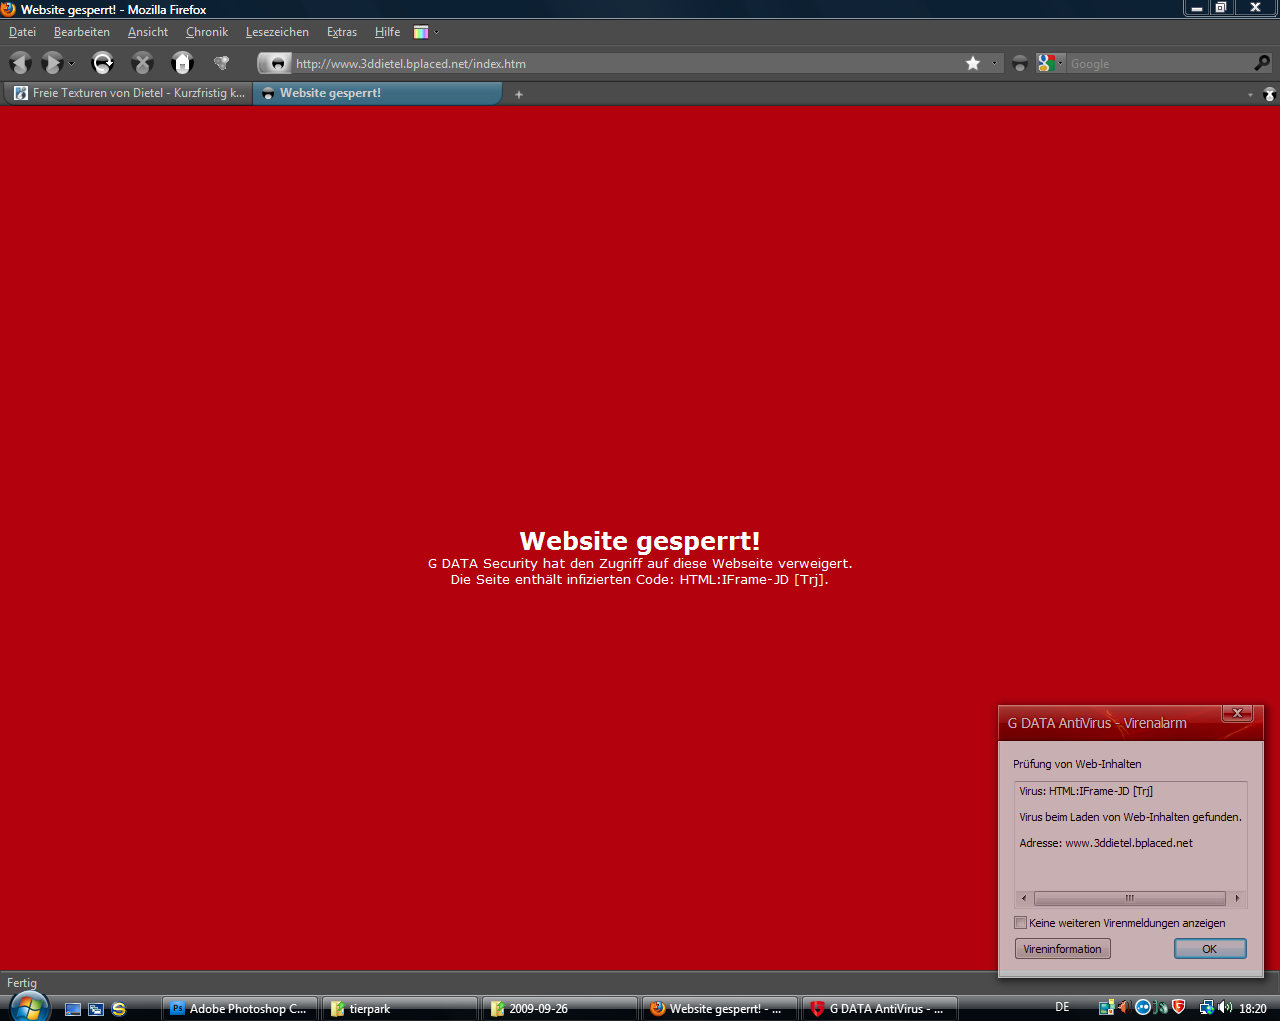Click the 'Adresse: www.3ddietel.bplaced.net' line
Screen dimensions: 1280x1021
point(1106,843)
